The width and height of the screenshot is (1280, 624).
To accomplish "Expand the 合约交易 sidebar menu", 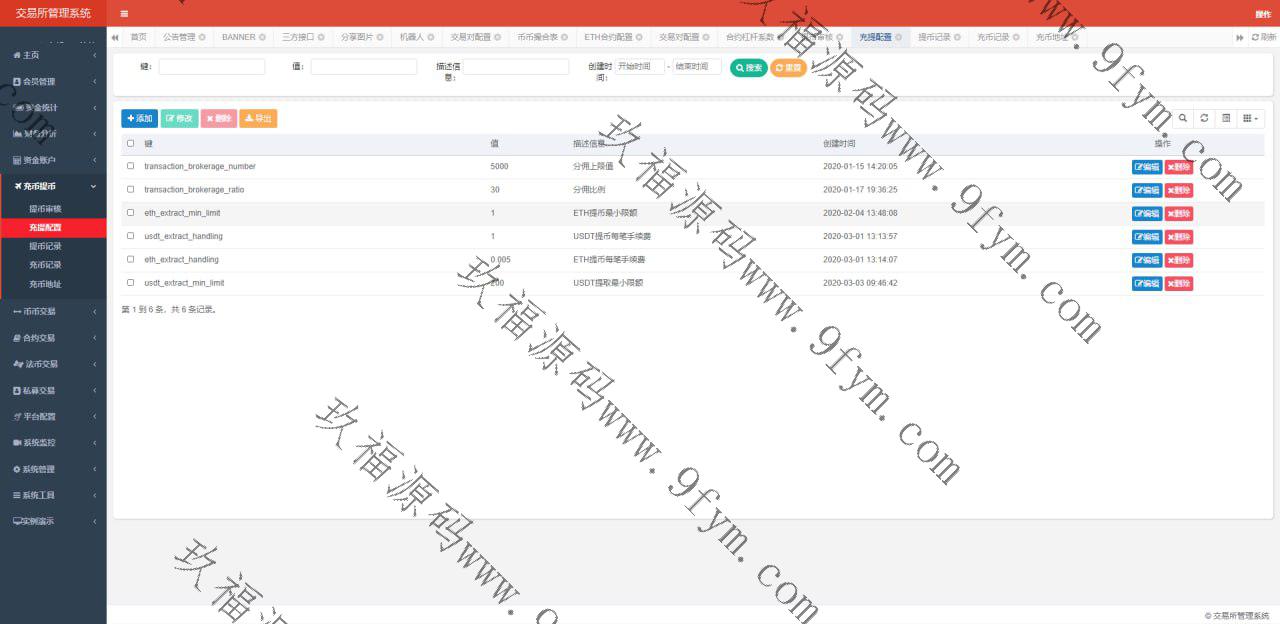I will point(53,338).
